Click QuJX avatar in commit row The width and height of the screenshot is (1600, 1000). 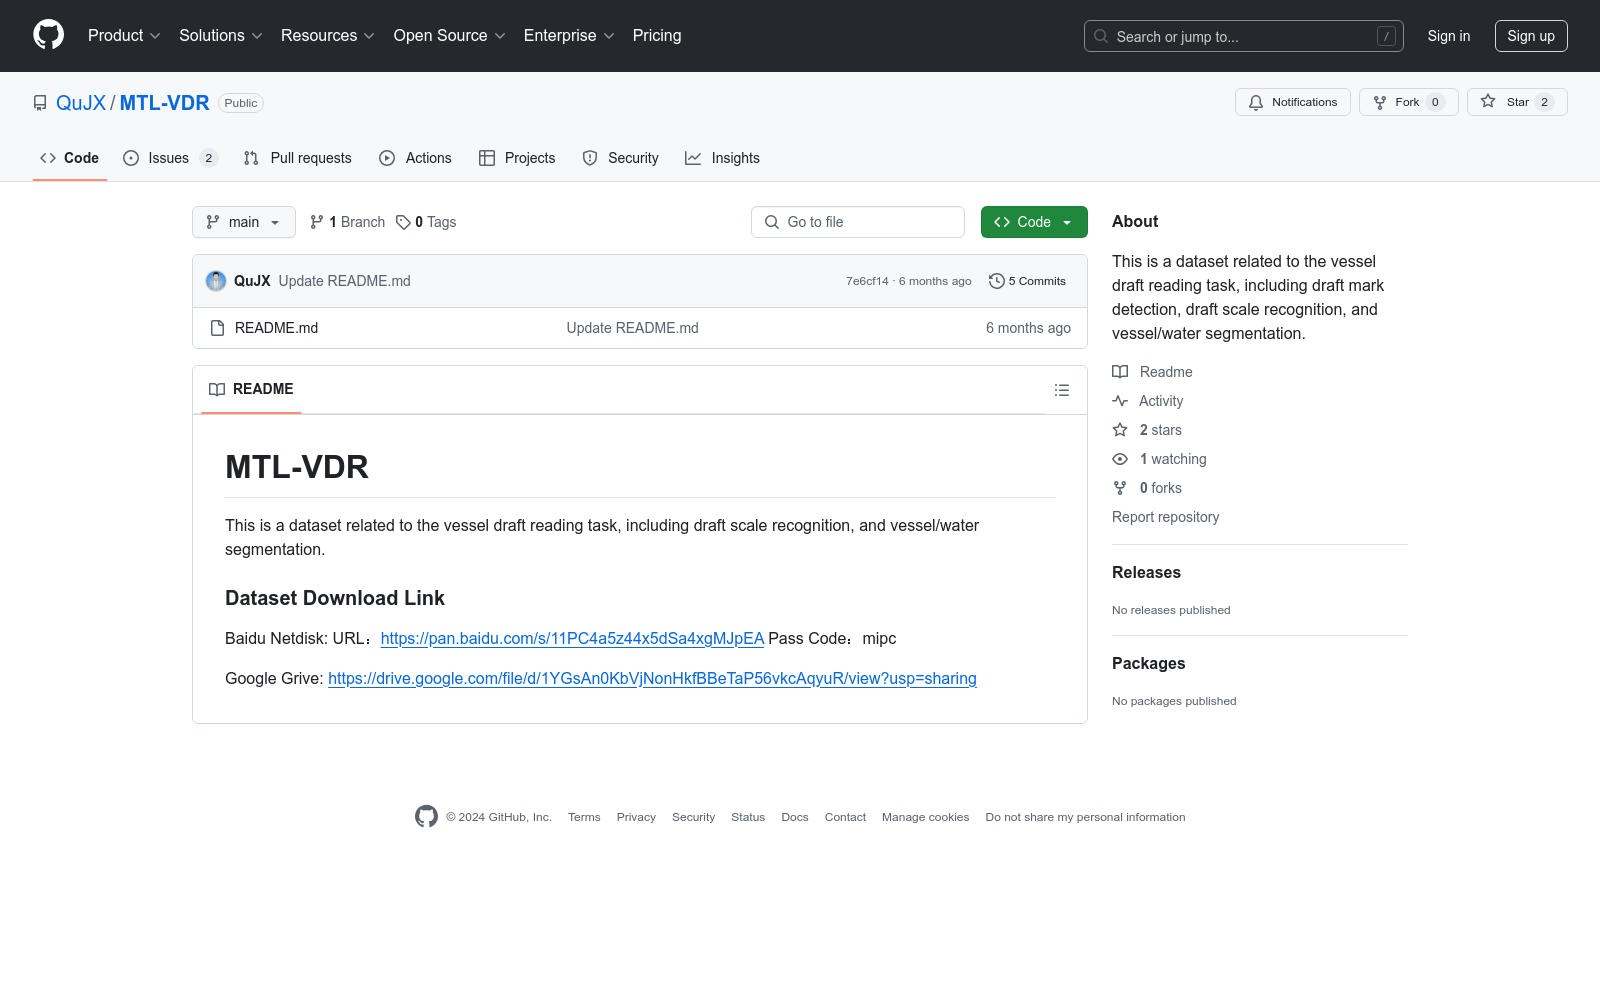click(216, 281)
